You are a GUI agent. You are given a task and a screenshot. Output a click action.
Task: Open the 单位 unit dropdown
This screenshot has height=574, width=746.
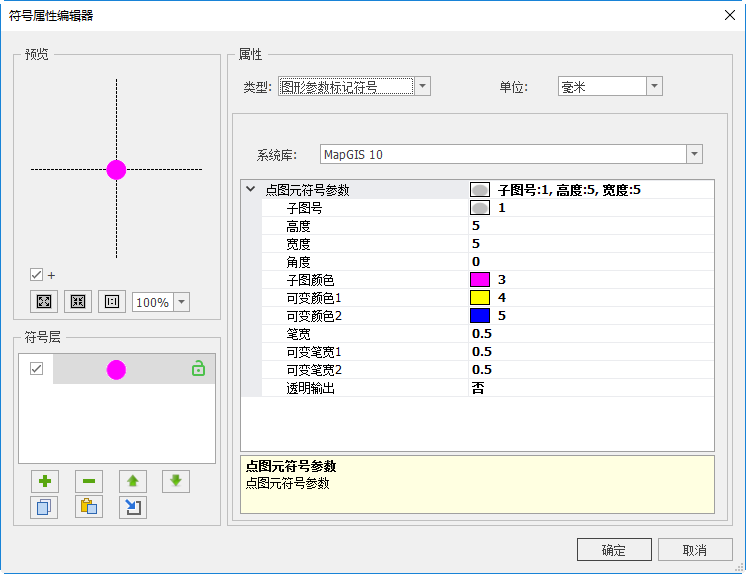pos(654,87)
